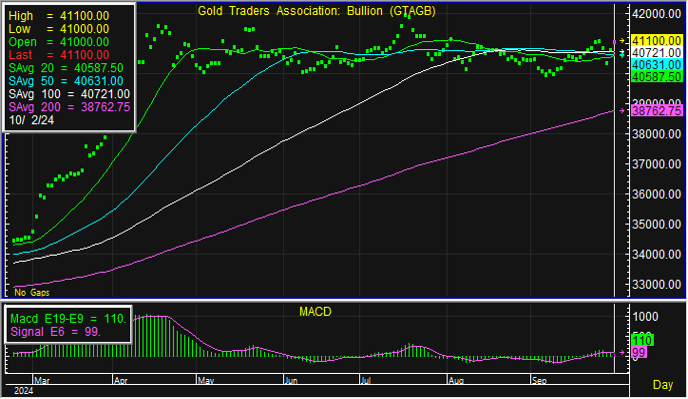The width and height of the screenshot is (688, 399).
Task: Click the Last = 41100.00 readout
Action: point(59,55)
